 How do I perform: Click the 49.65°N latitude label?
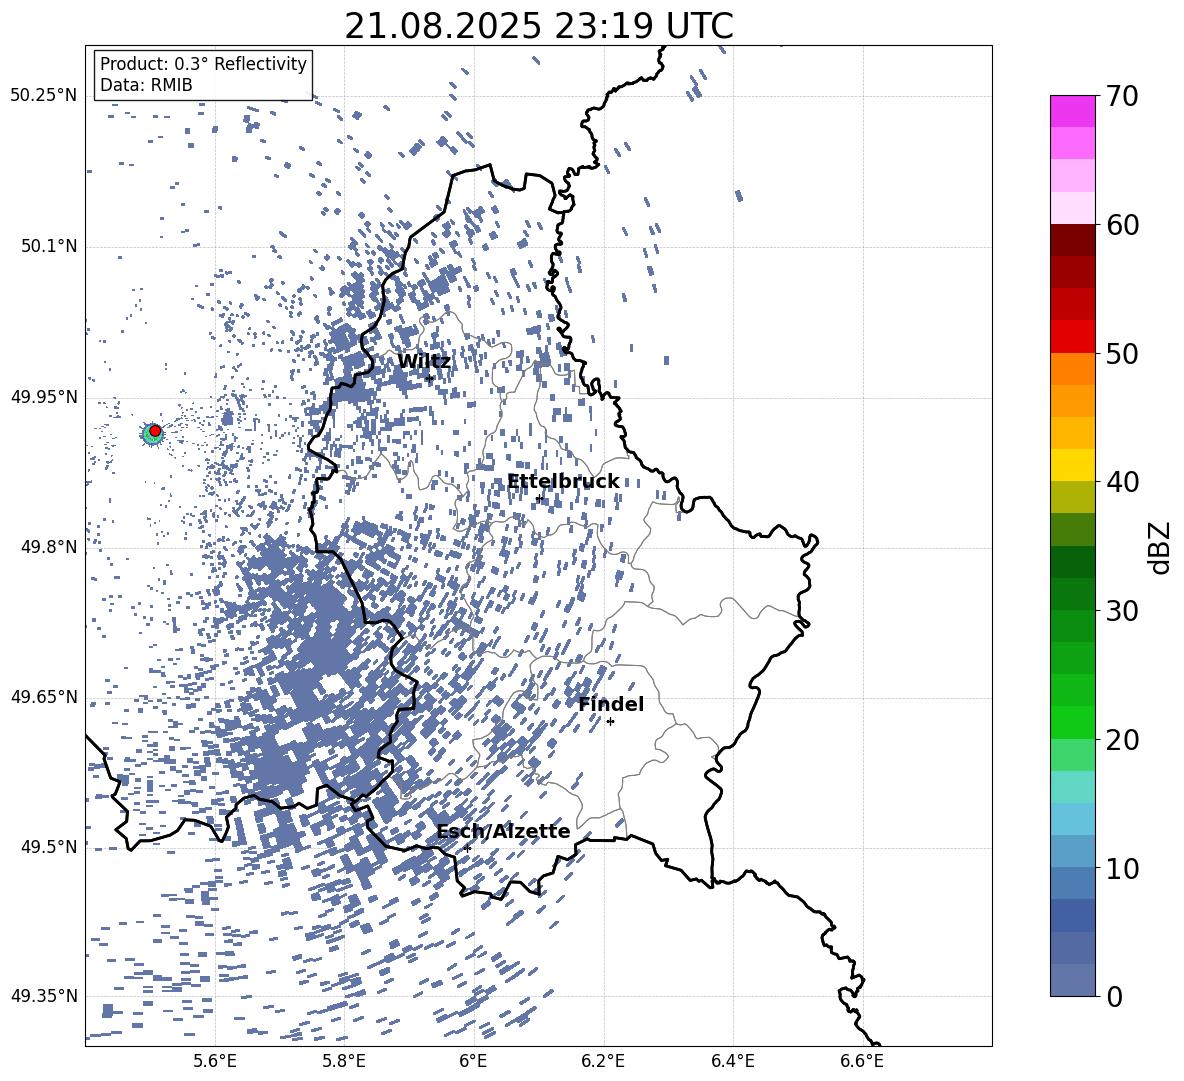pos(44,696)
